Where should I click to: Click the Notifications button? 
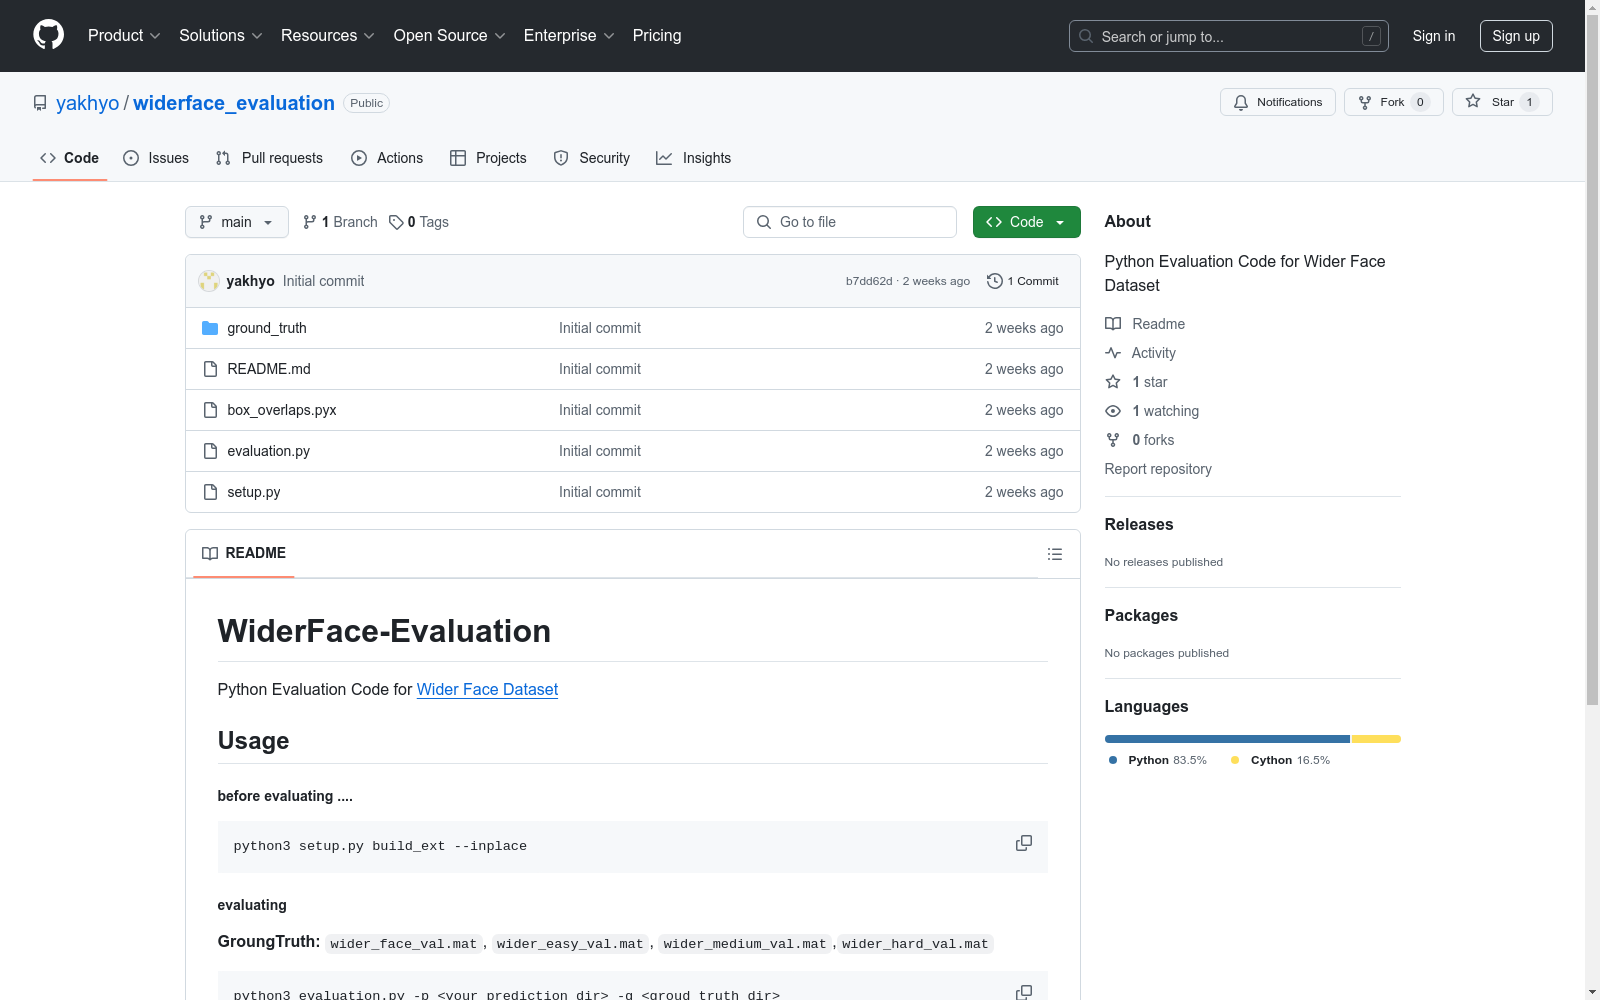[x=1278, y=102]
